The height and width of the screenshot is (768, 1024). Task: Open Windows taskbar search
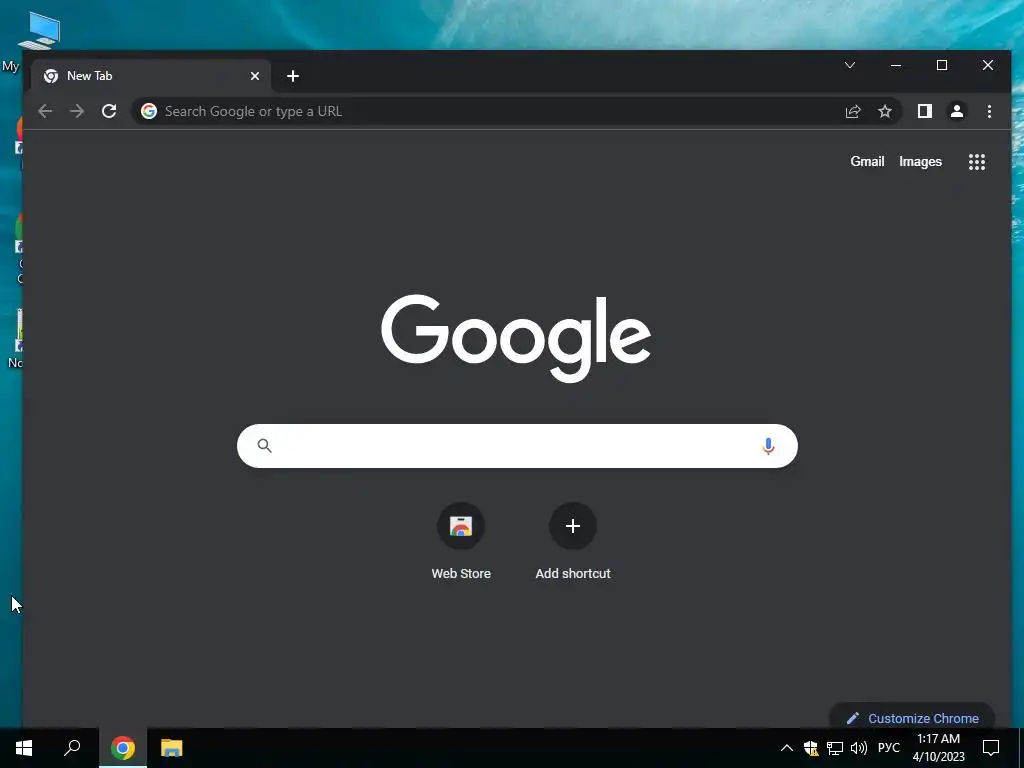point(72,748)
